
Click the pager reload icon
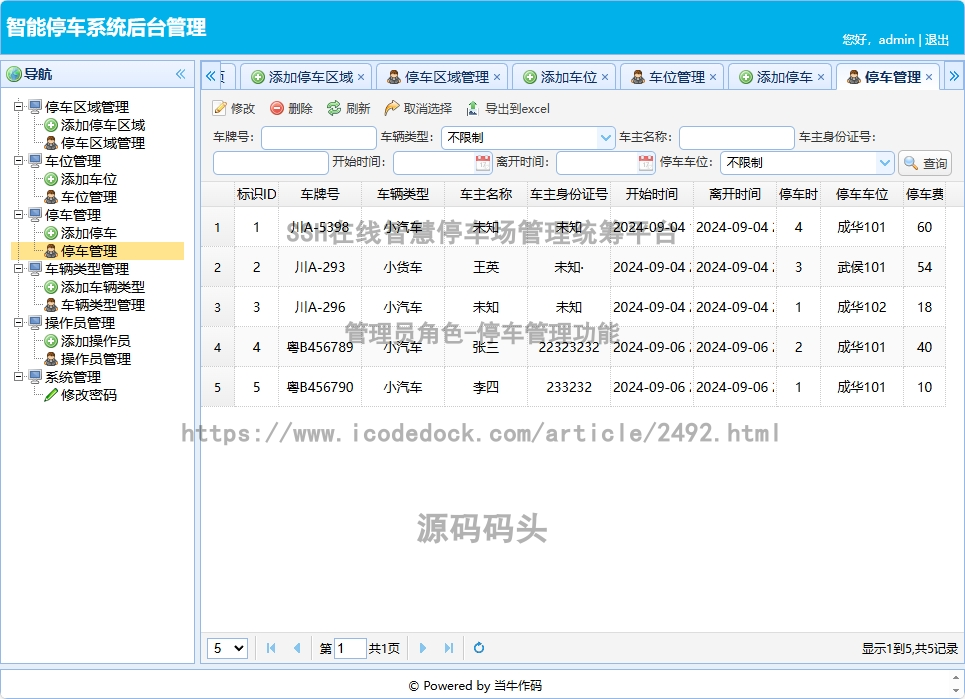[x=479, y=648]
